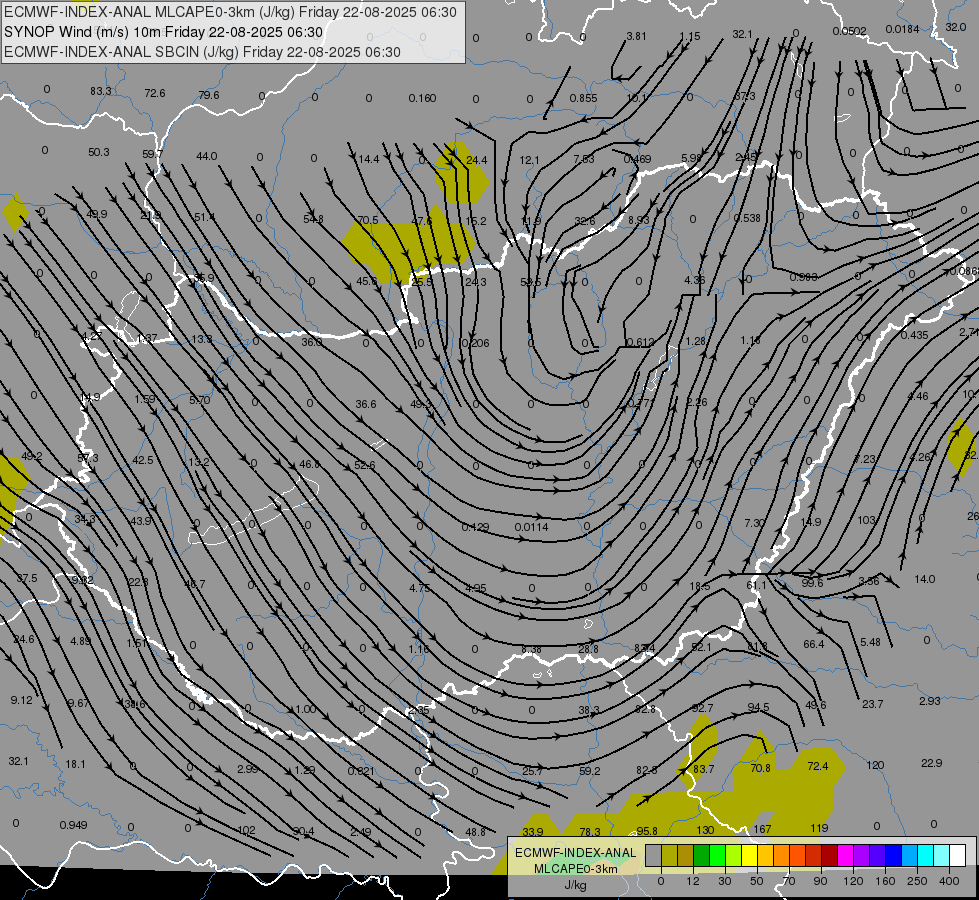This screenshot has width=979, height=900.
Task: Click the map value 0.949
Action: (x=74, y=825)
